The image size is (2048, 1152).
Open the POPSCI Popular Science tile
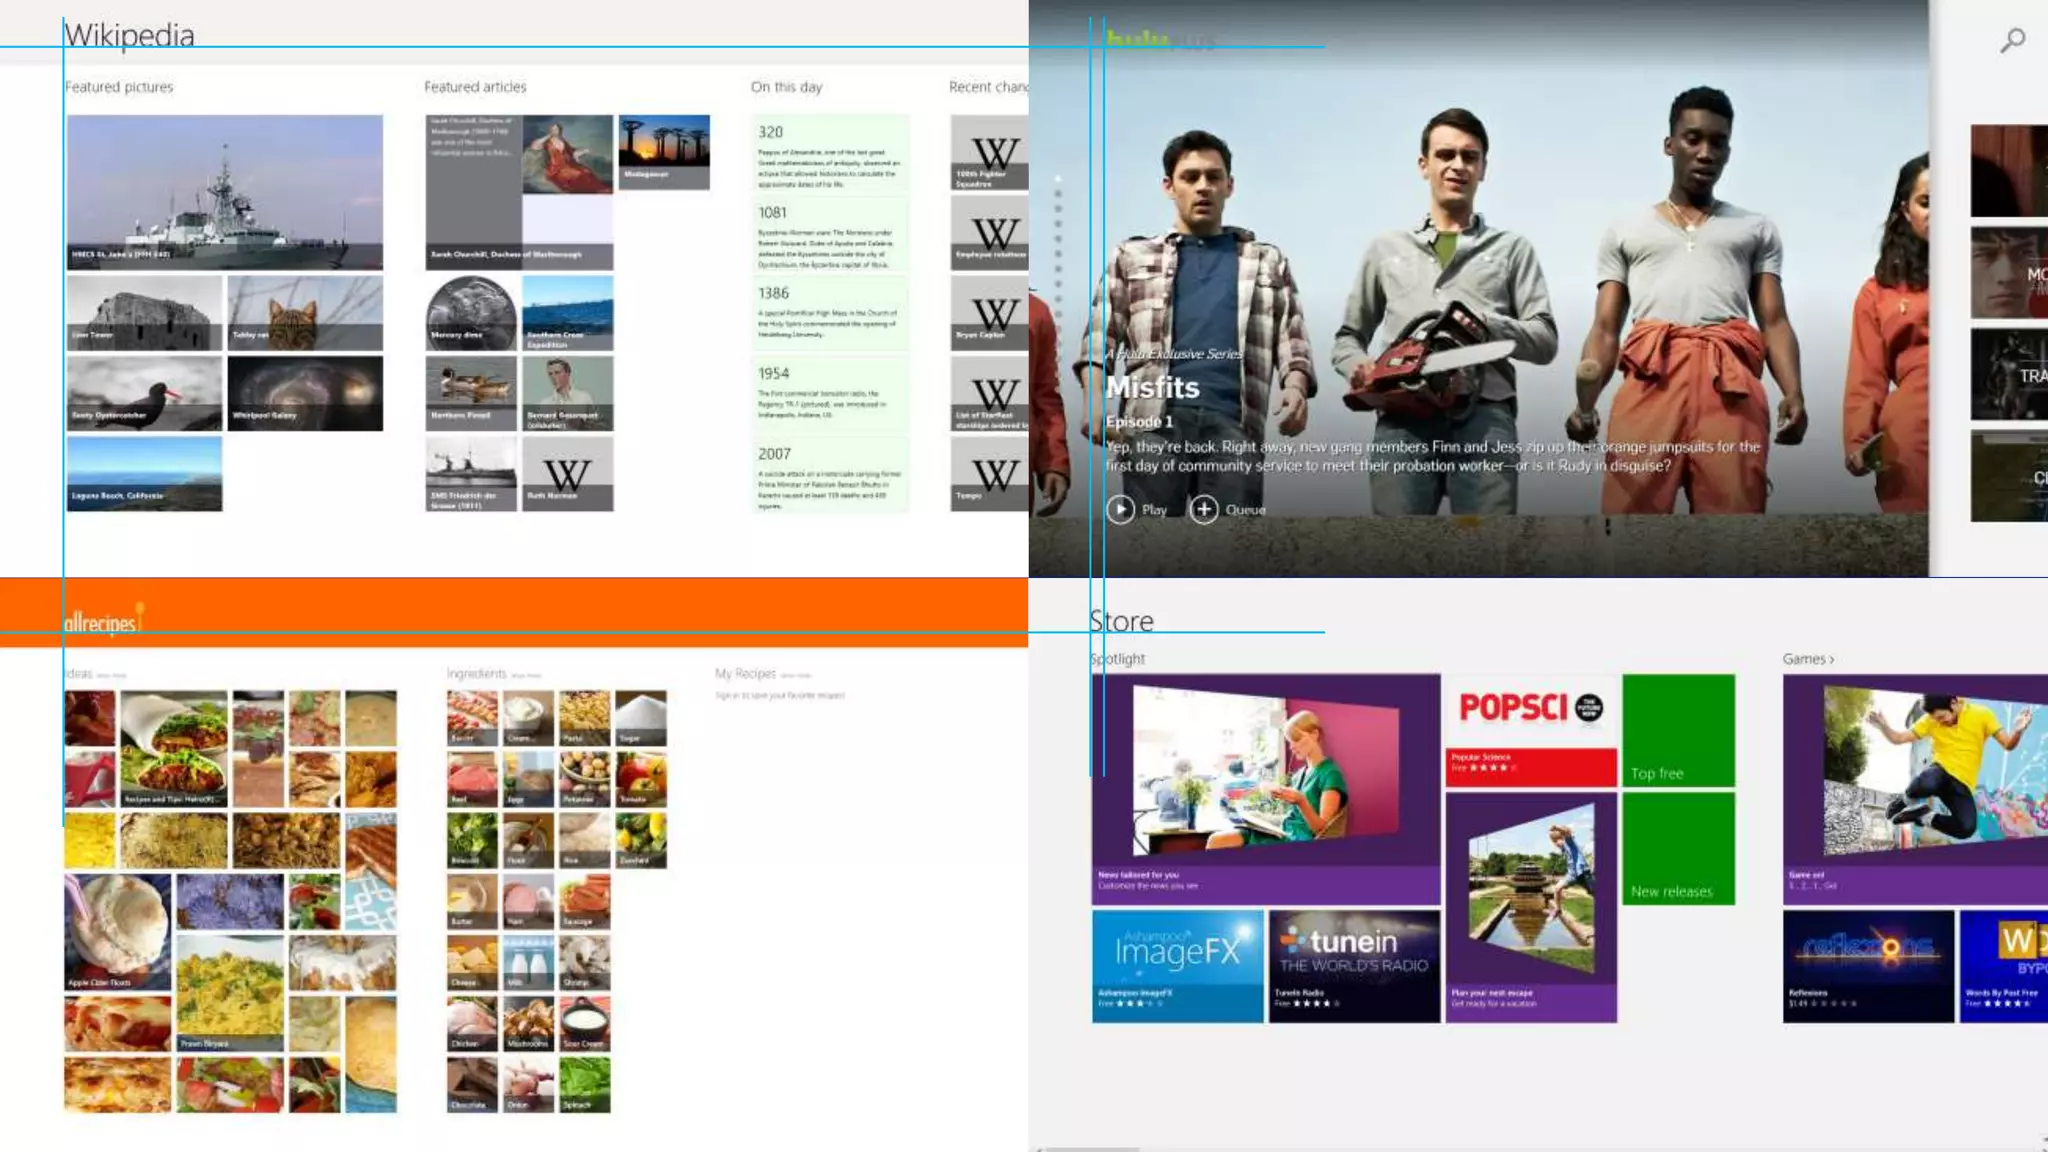pos(1530,730)
